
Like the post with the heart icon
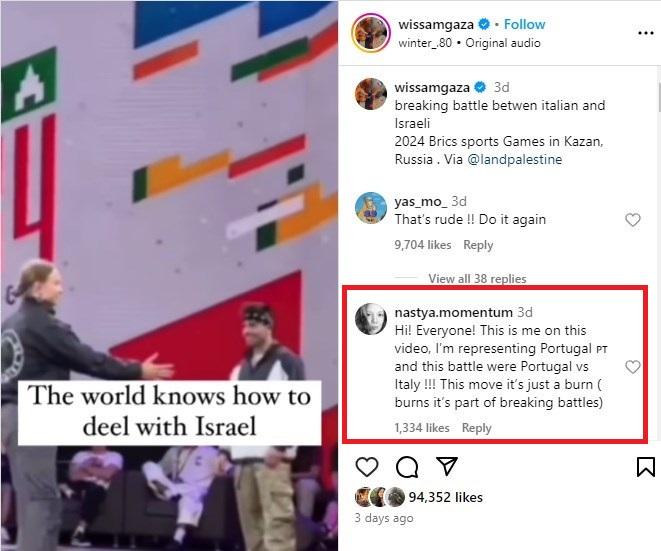(367, 467)
